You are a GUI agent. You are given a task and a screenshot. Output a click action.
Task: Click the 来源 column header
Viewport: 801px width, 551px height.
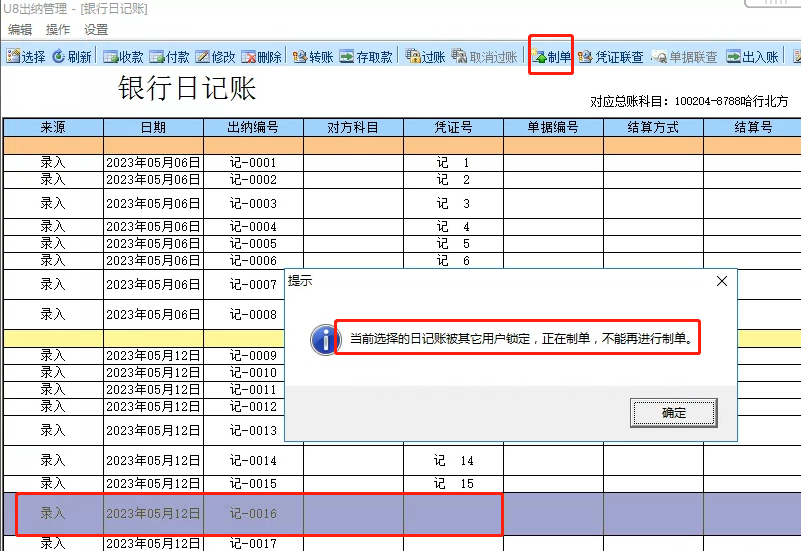coord(53,127)
